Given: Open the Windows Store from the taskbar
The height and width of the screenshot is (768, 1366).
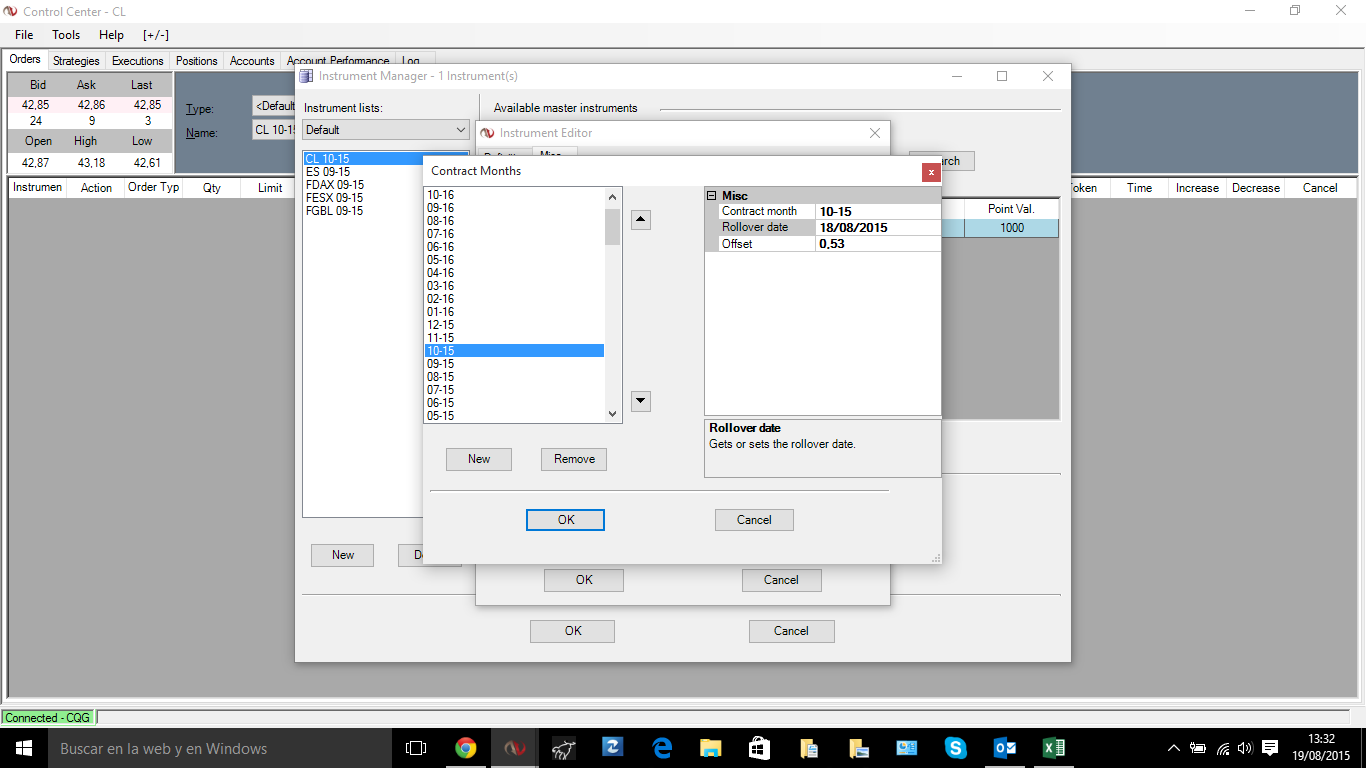Looking at the screenshot, I should tap(759, 748).
